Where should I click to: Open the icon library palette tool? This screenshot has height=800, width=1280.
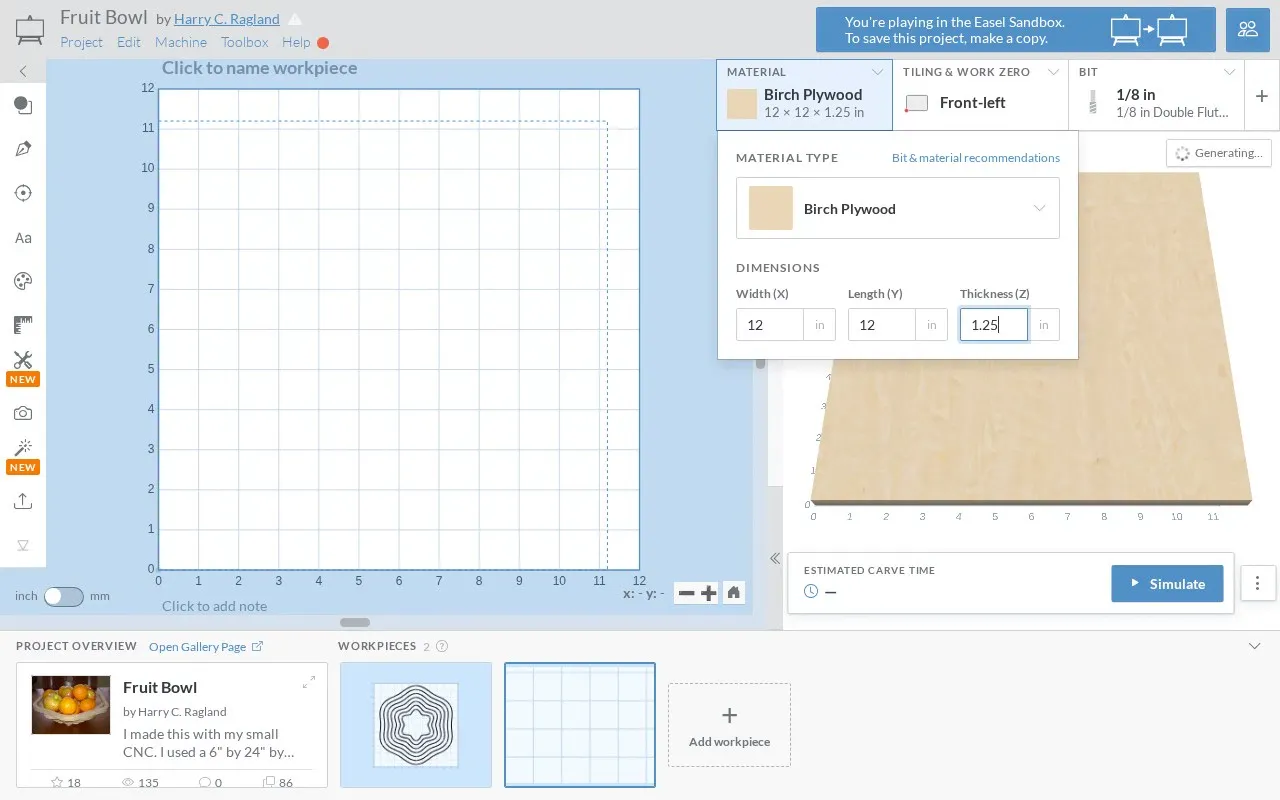23,281
